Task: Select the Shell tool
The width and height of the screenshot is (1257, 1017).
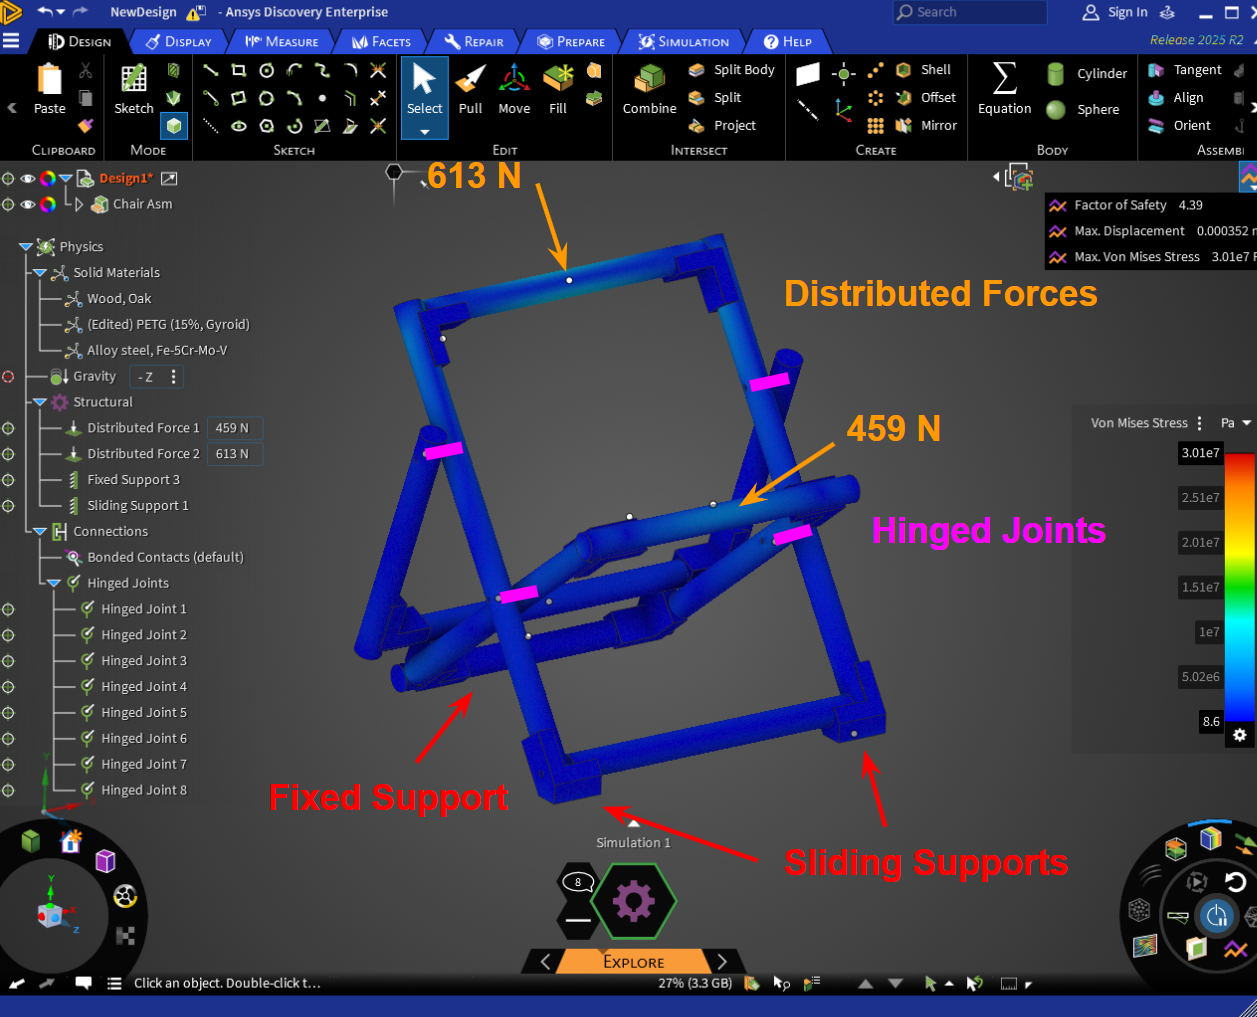Action: click(x=923, y=70)
